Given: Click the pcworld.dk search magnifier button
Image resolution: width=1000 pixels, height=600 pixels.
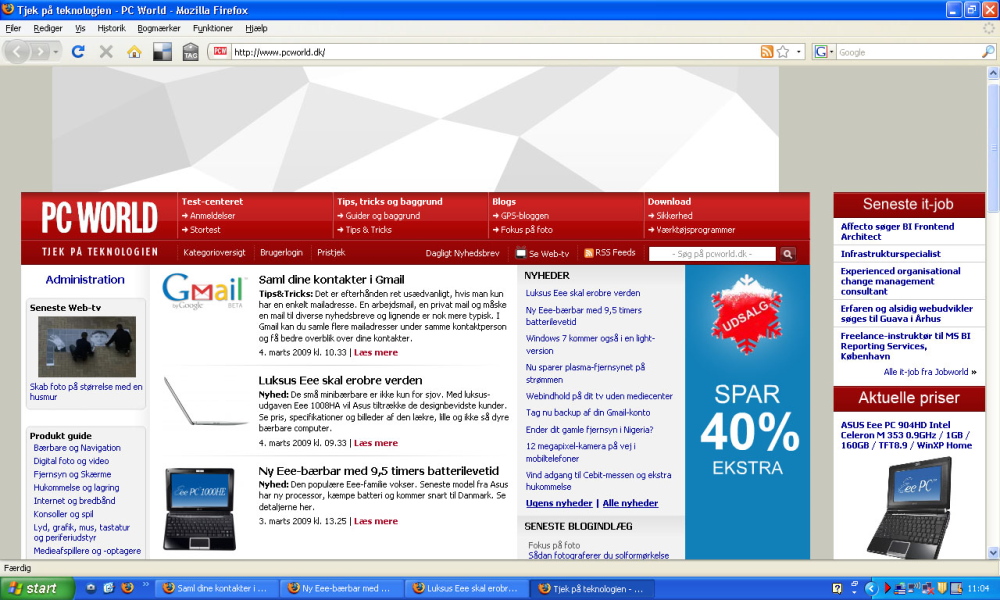Looking at the screenshot, I should pyautogui.click(x=788, y=254).
